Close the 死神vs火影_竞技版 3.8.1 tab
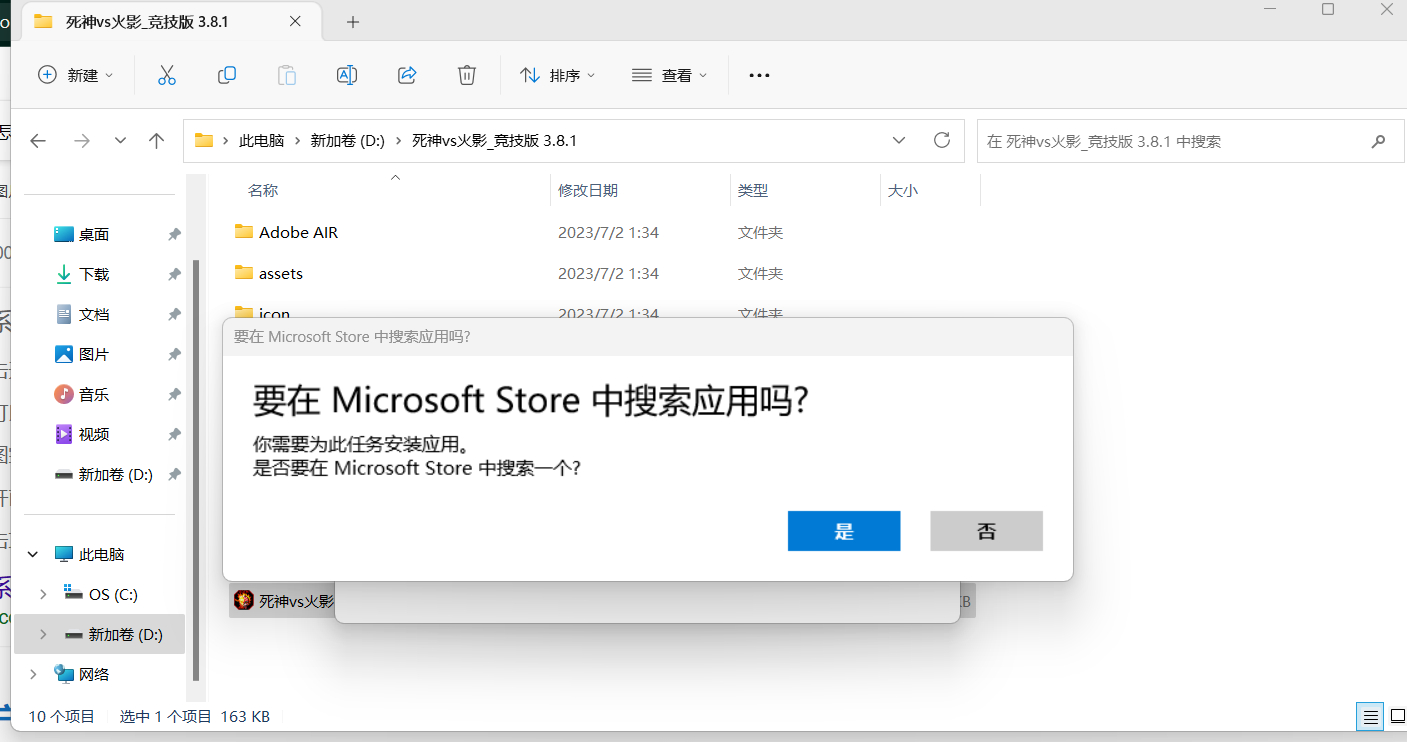Screen dimensions: 1407x742 pyautogui.click(x=295, y=21)
